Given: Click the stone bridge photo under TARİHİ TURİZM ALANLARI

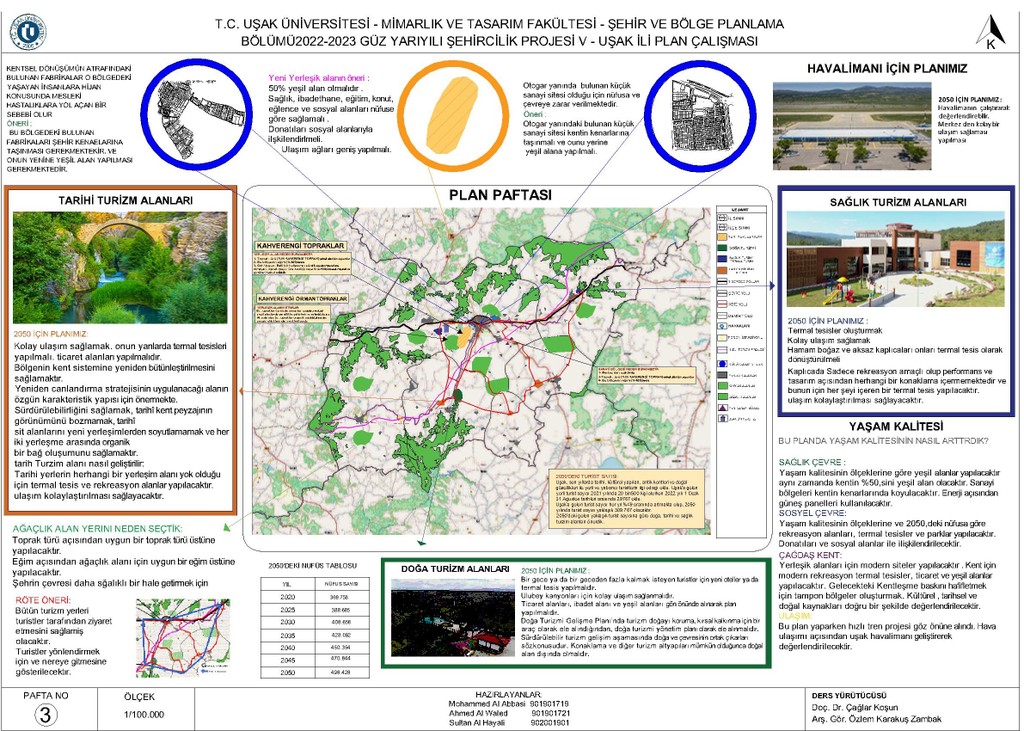Looking at the screenshot, I should [120, 267].
